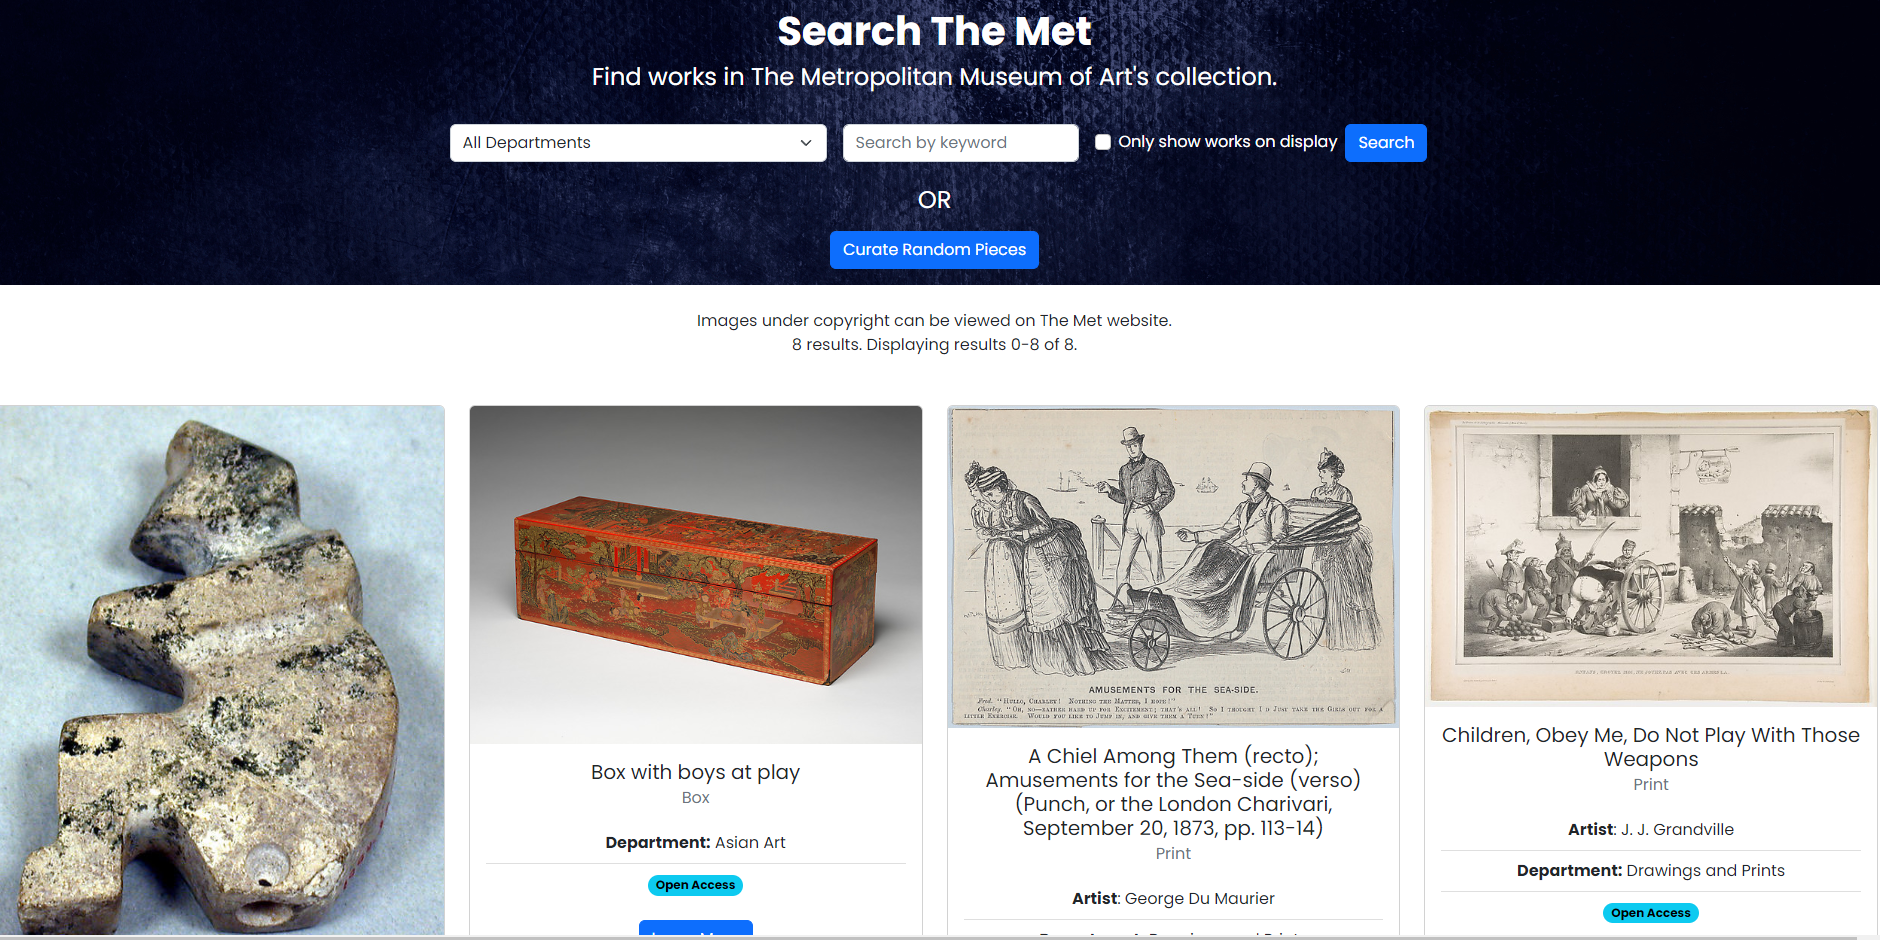Screen dimensions: 1880x940
Task: Click the stone figure artifact thumbnail
Action: 222,670
